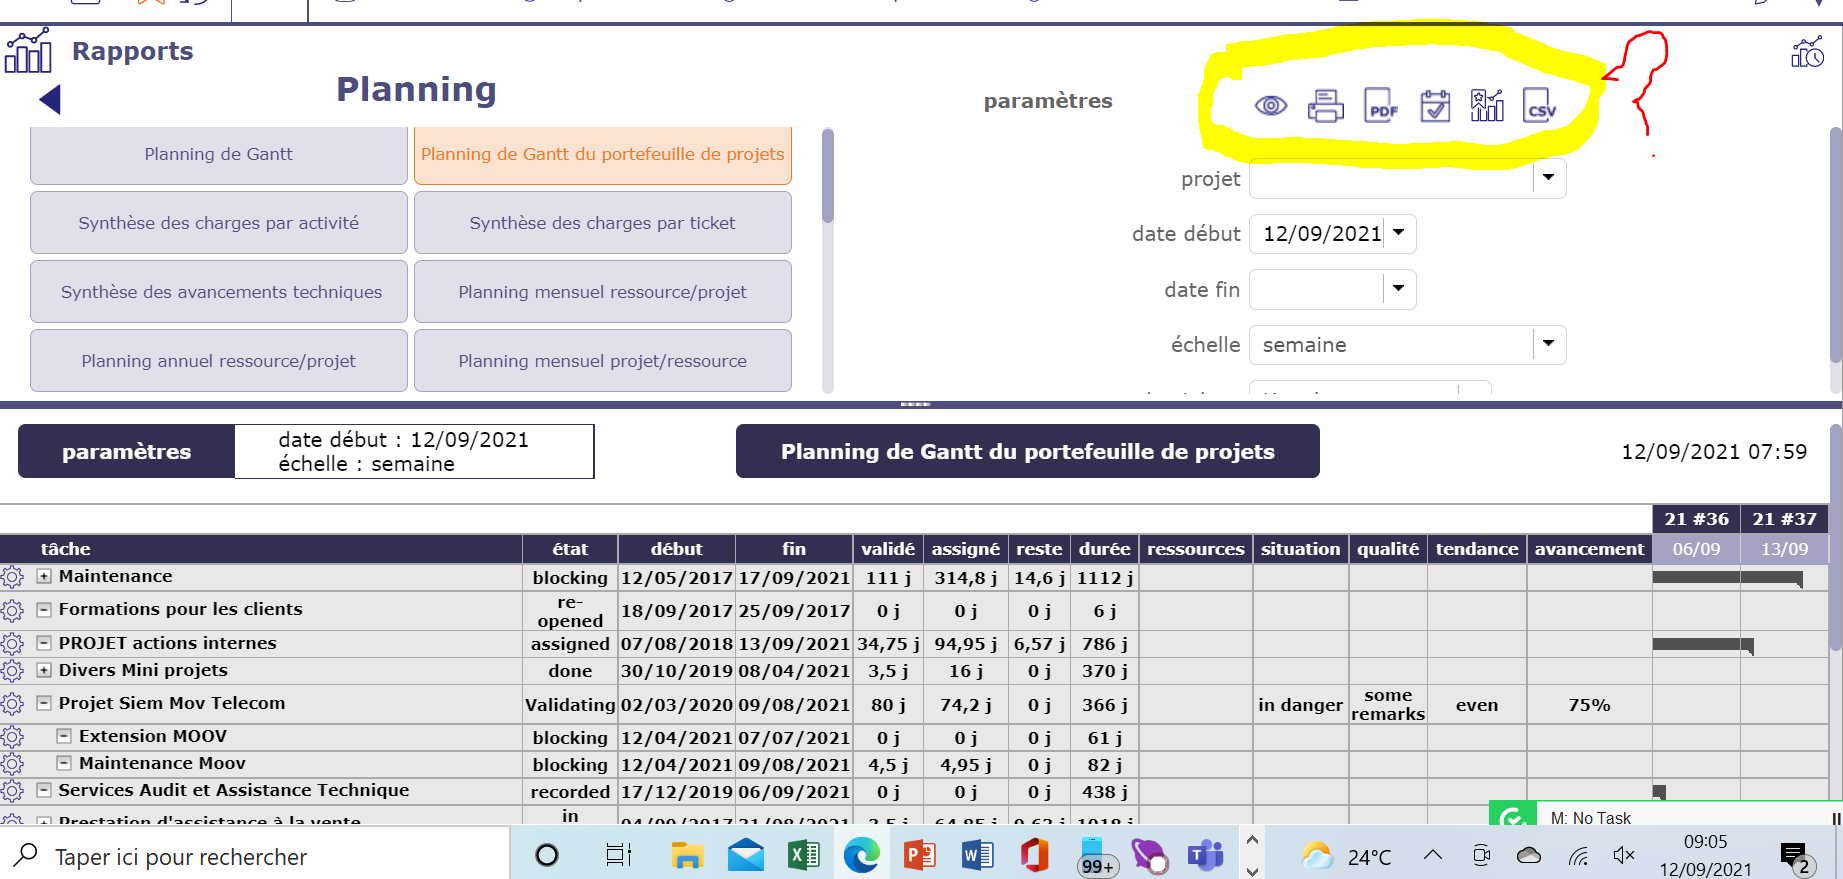Collapse Services Audit et Assistance Technique row
Image resolution: width=1843 pixels, height=879 pixels.
pyautogui.click(x=44, y=790)
